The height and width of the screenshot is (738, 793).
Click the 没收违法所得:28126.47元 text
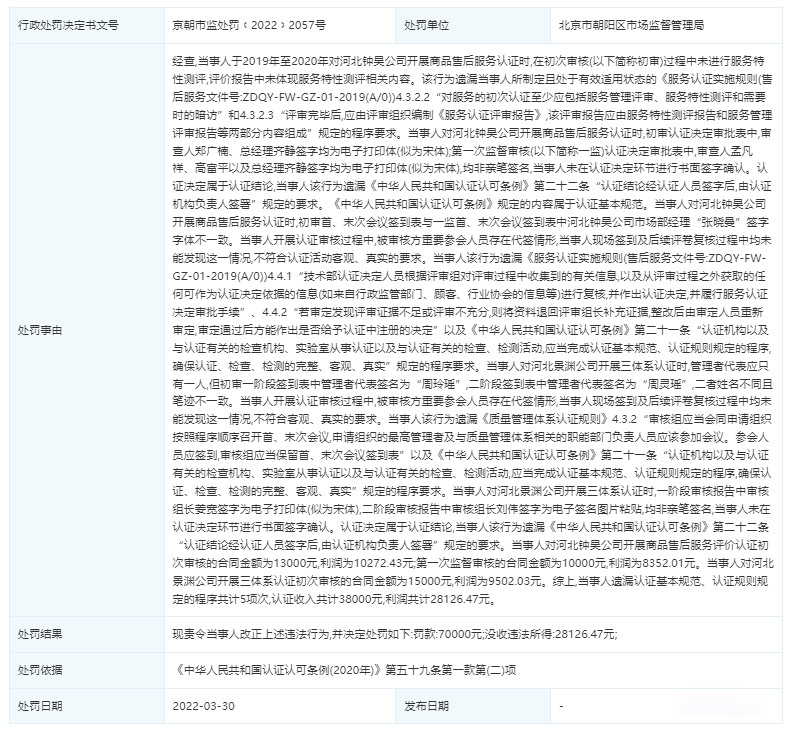point(547,634)
